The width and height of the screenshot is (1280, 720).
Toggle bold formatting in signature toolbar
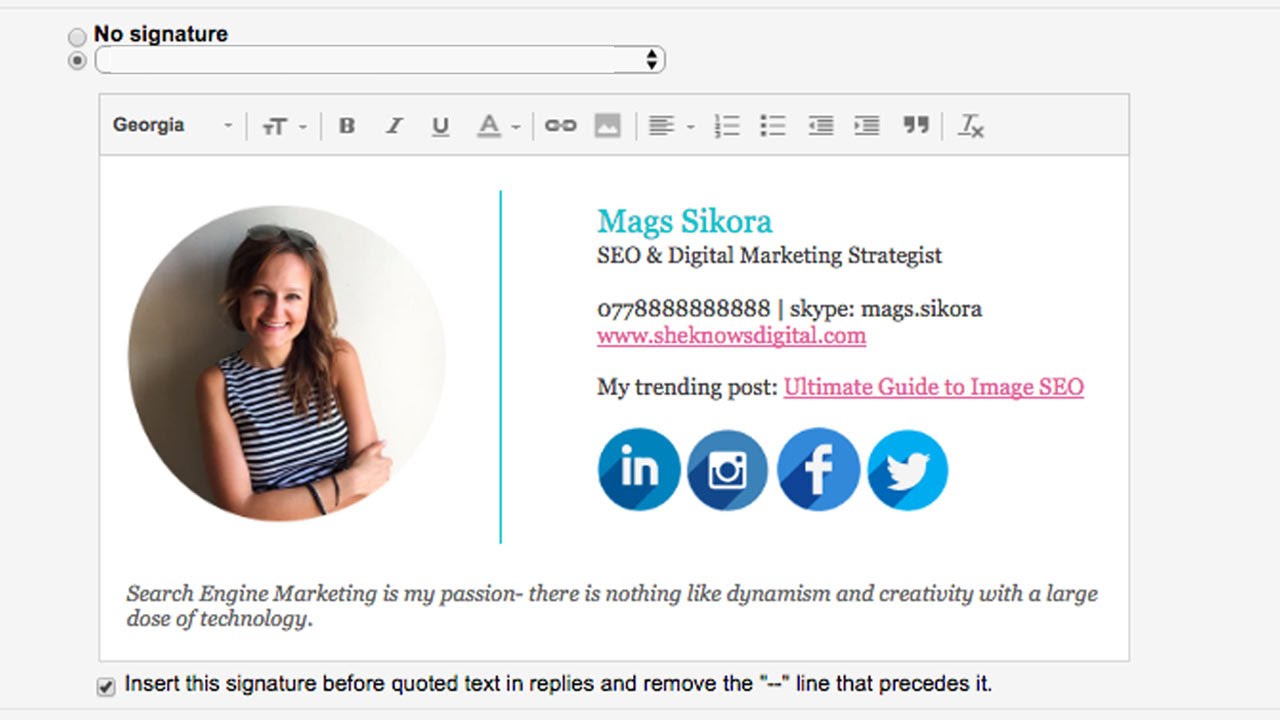point(347,126)
